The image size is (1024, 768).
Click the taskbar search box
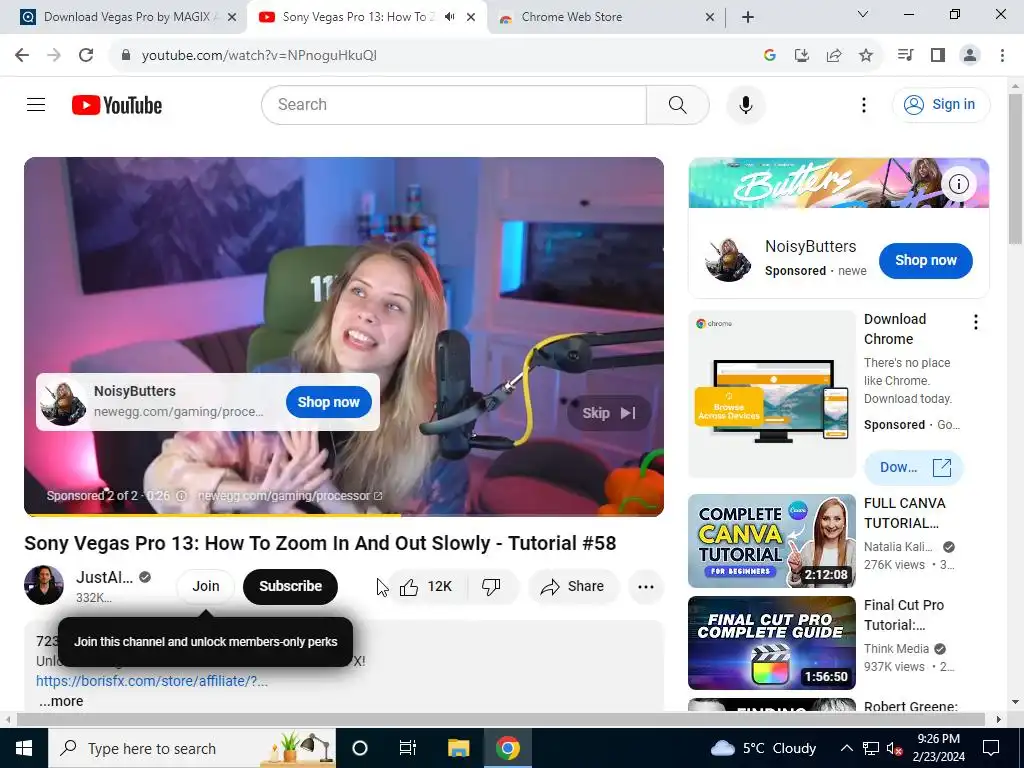[192, 748]
